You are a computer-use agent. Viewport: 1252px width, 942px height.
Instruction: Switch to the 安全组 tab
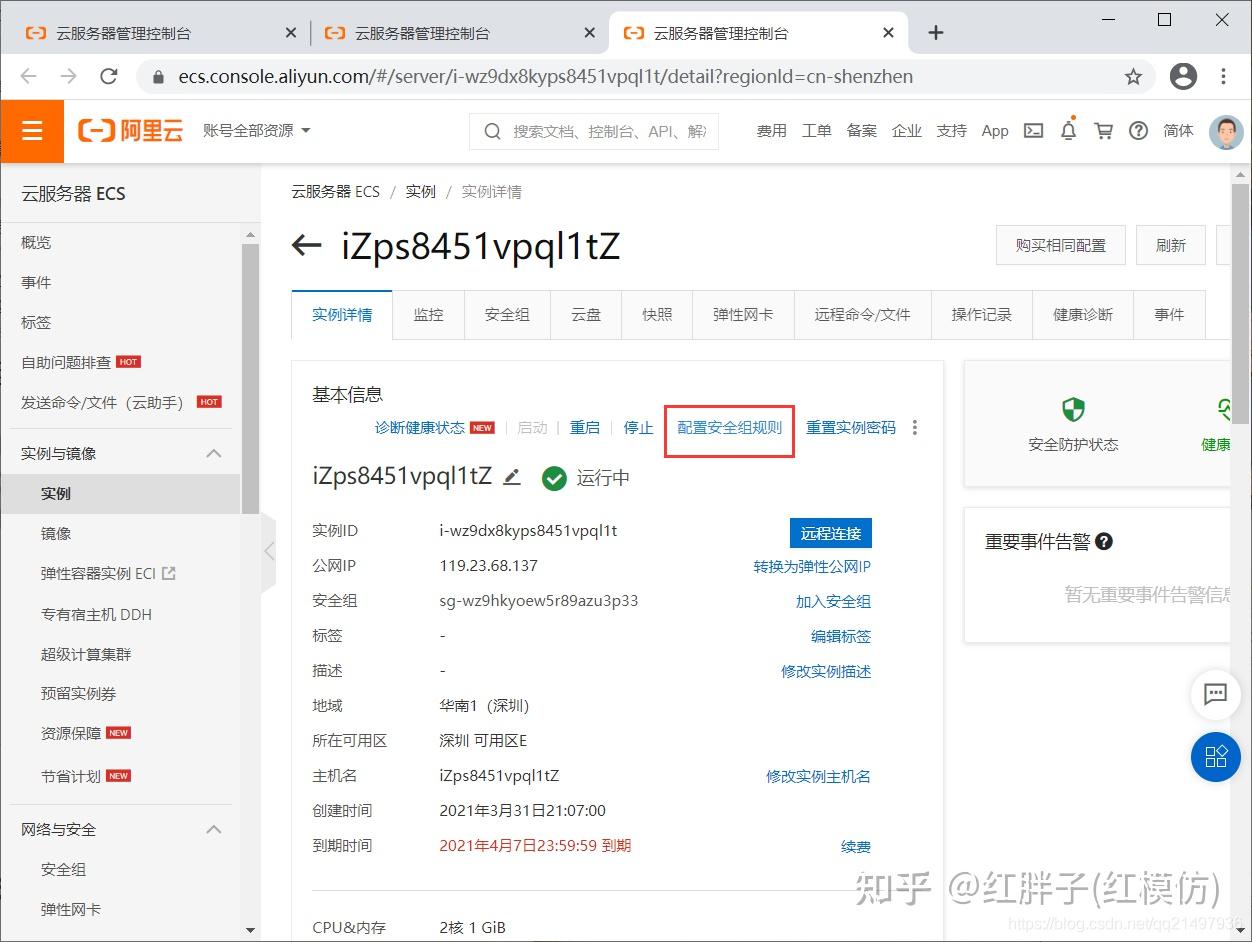507,314
